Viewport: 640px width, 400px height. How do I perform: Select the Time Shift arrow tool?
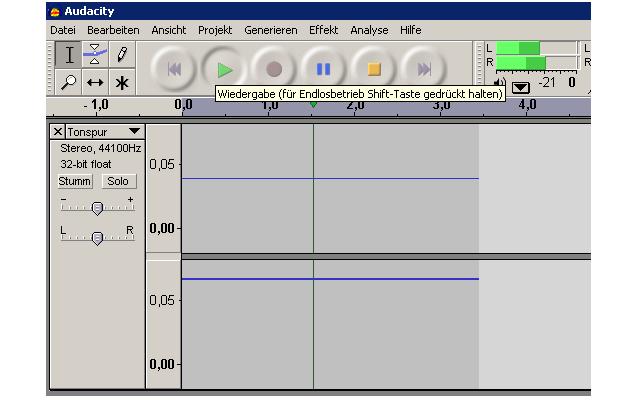coord(95,82)
